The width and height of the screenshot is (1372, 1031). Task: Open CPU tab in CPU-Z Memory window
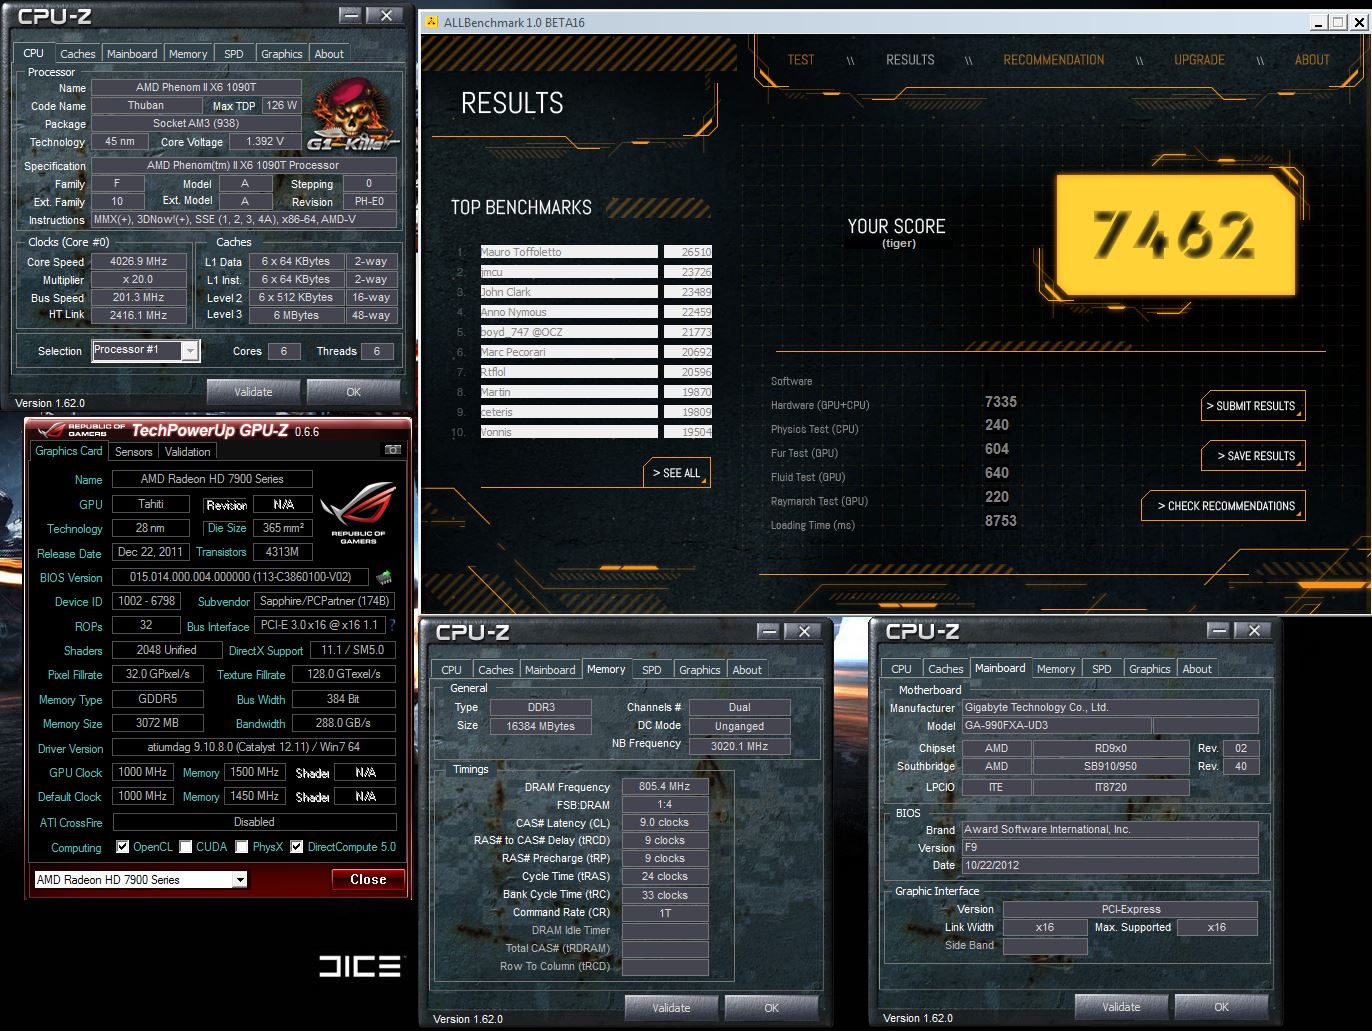pos(452,670)
